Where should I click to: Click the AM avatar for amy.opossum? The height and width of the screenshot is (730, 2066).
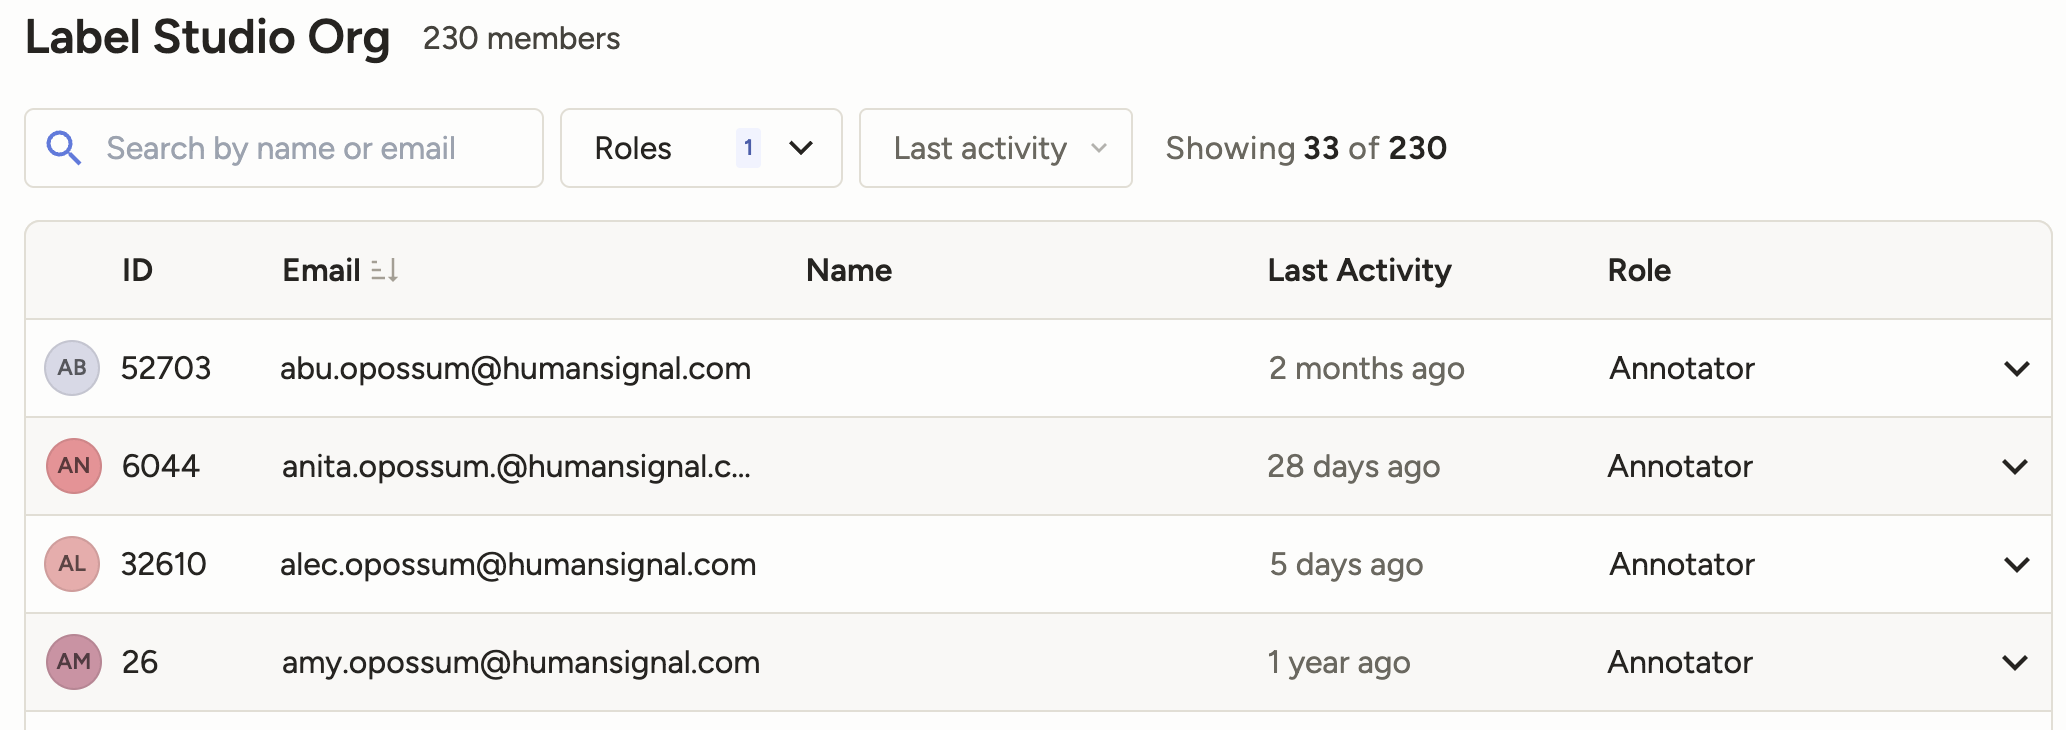(x=74, y=662)
